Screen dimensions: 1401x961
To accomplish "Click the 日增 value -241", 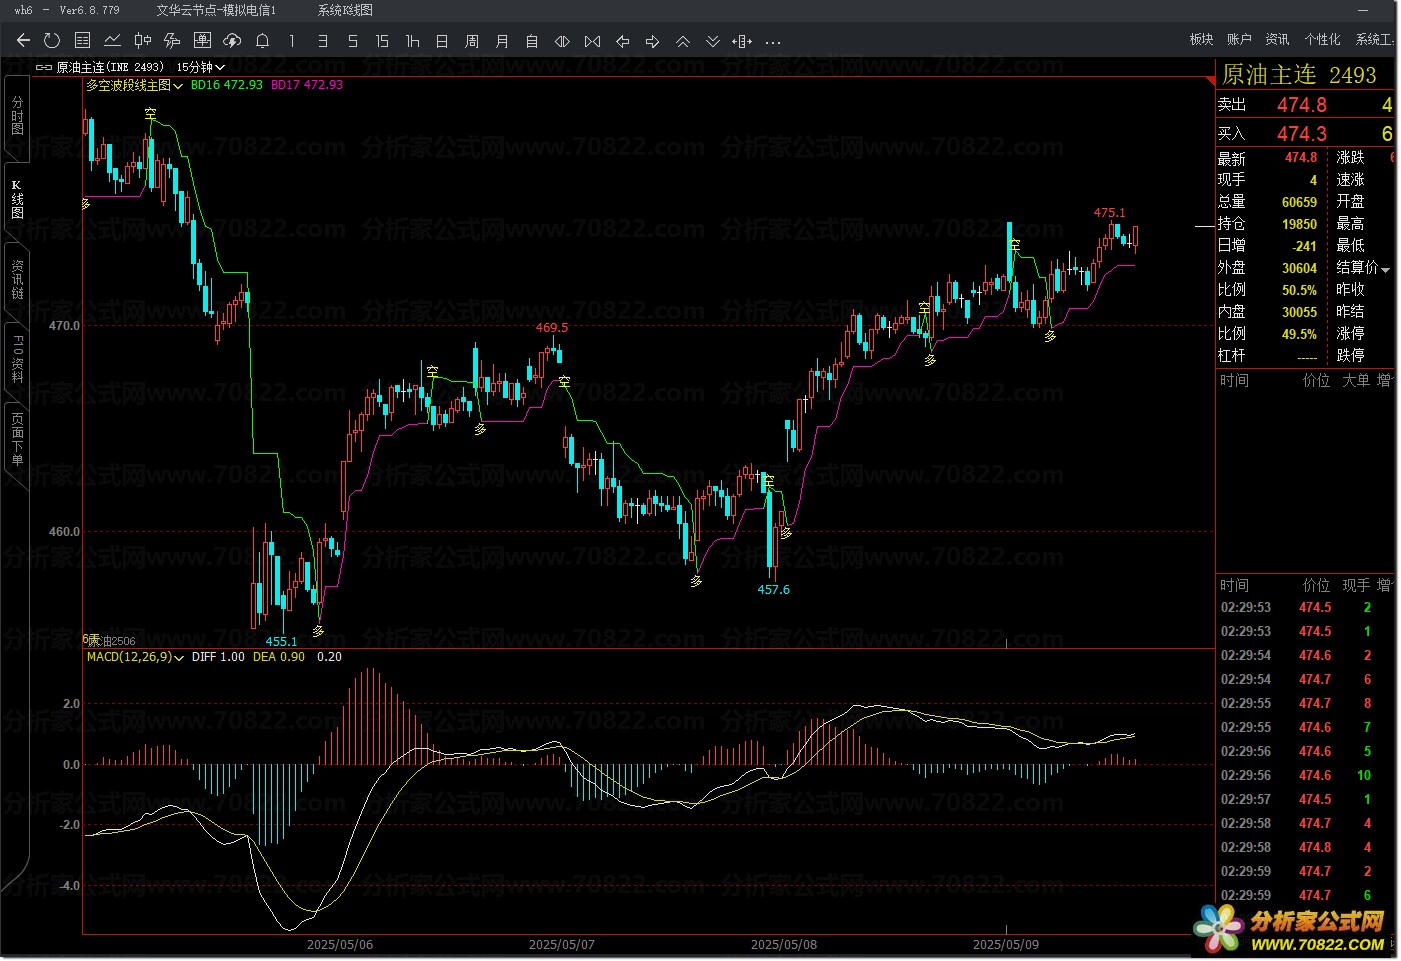I will click(x=1304, y=246).
